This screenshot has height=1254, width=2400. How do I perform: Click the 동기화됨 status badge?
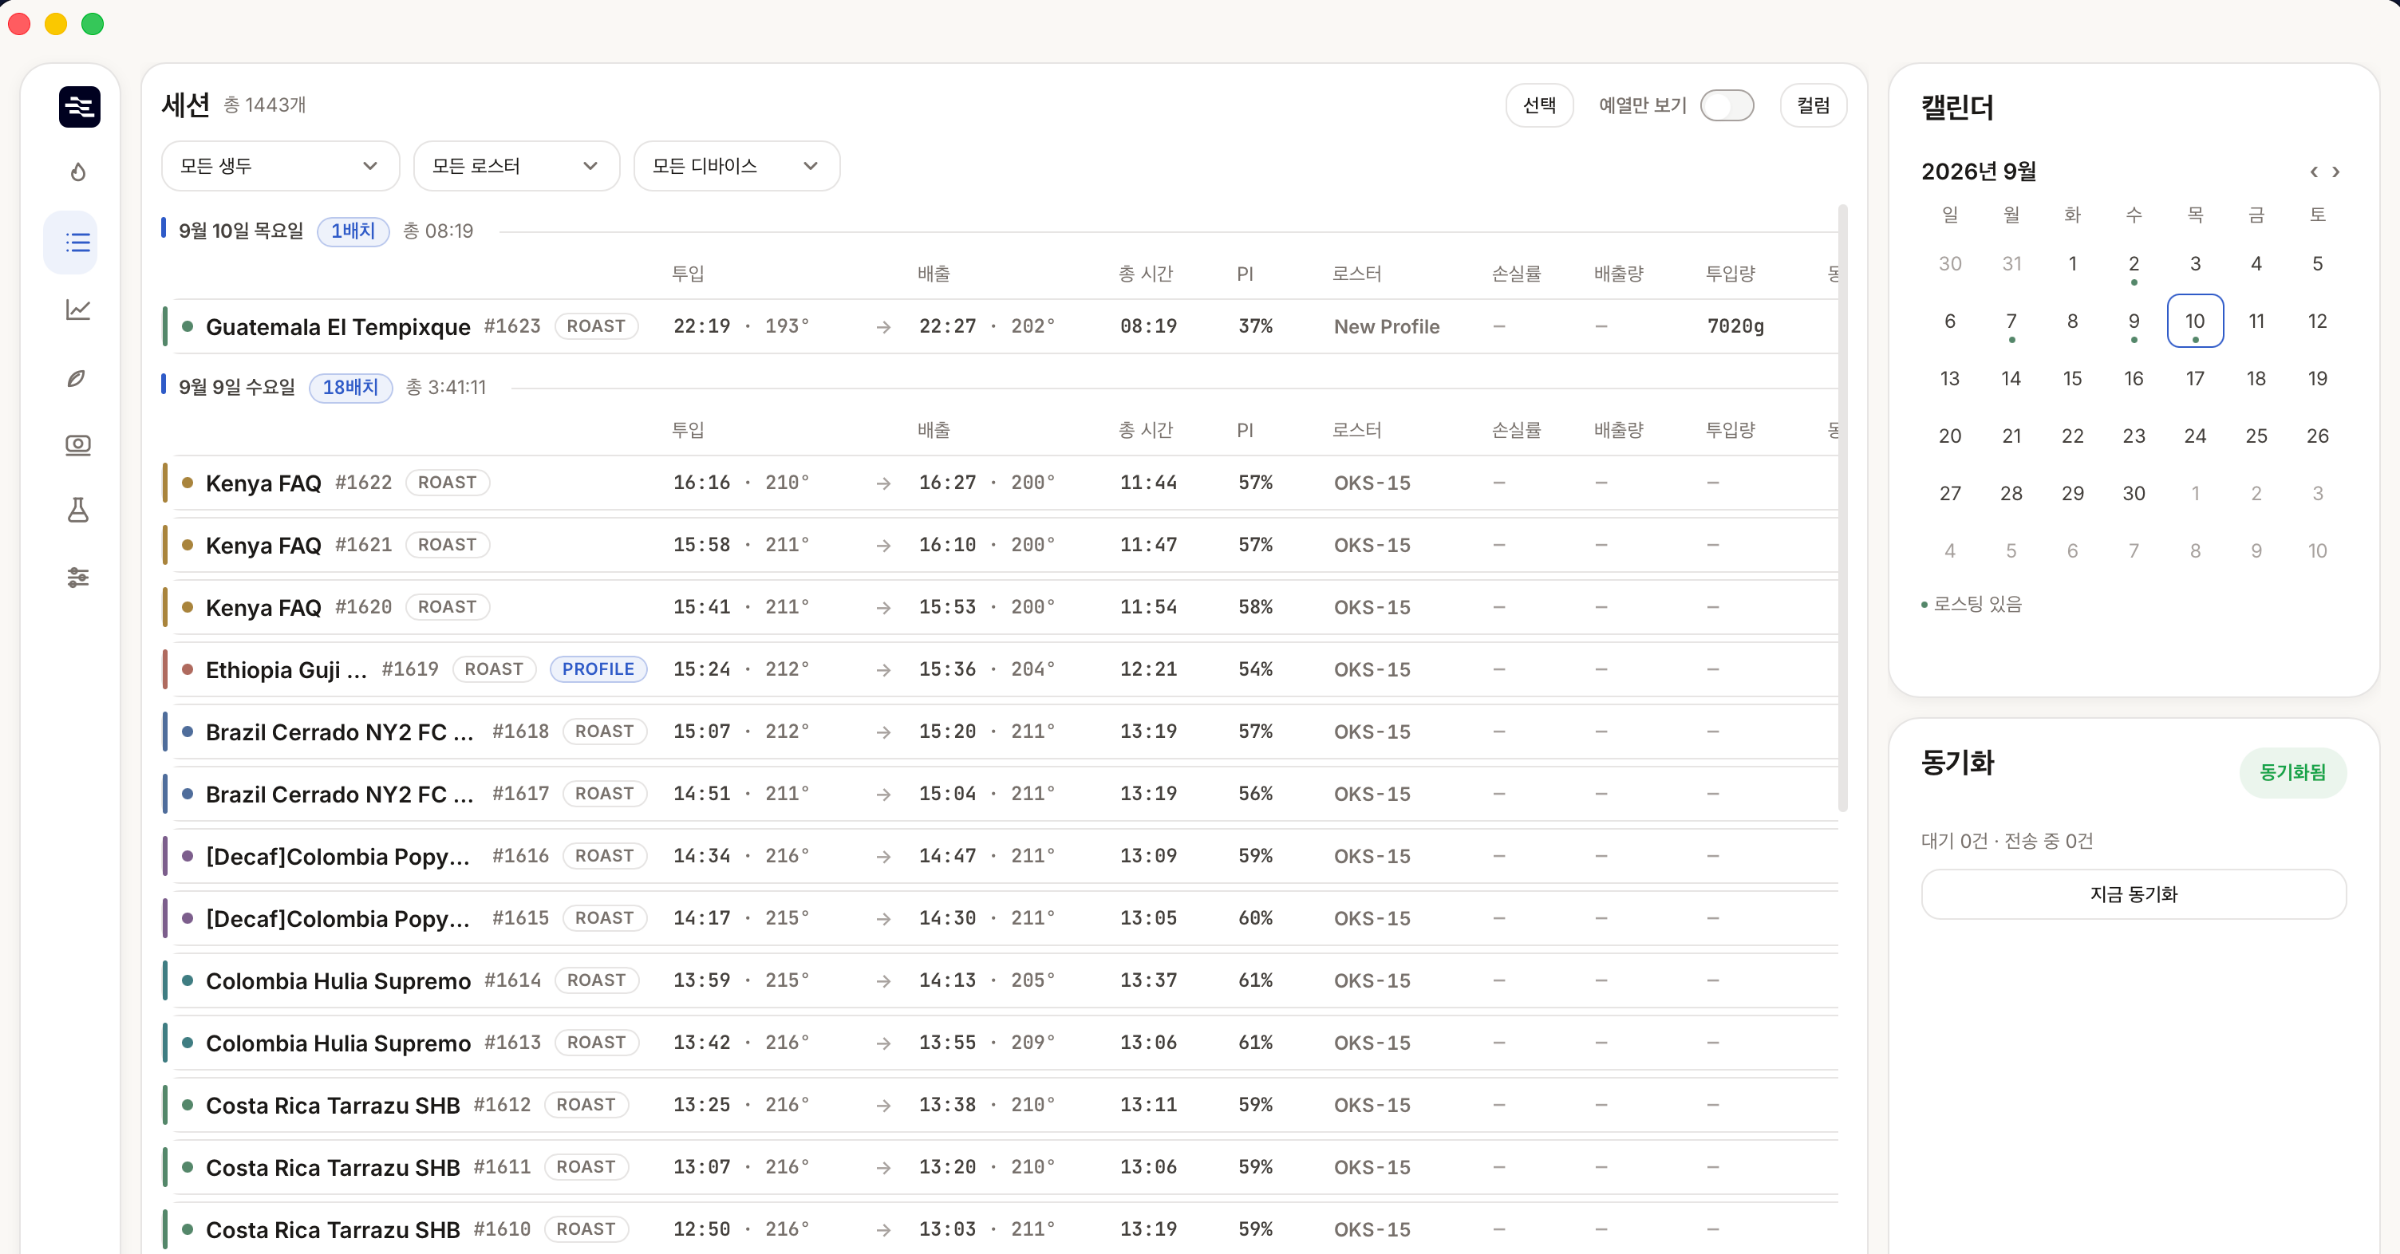(x=2293, y=772)
